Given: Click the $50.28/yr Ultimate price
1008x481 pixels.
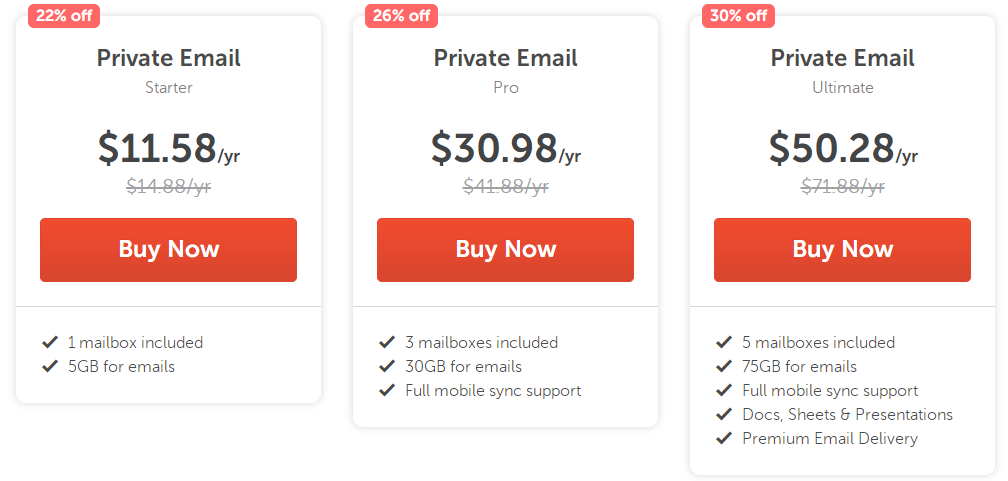Looking at the screenshot, I should coord(842,148).
